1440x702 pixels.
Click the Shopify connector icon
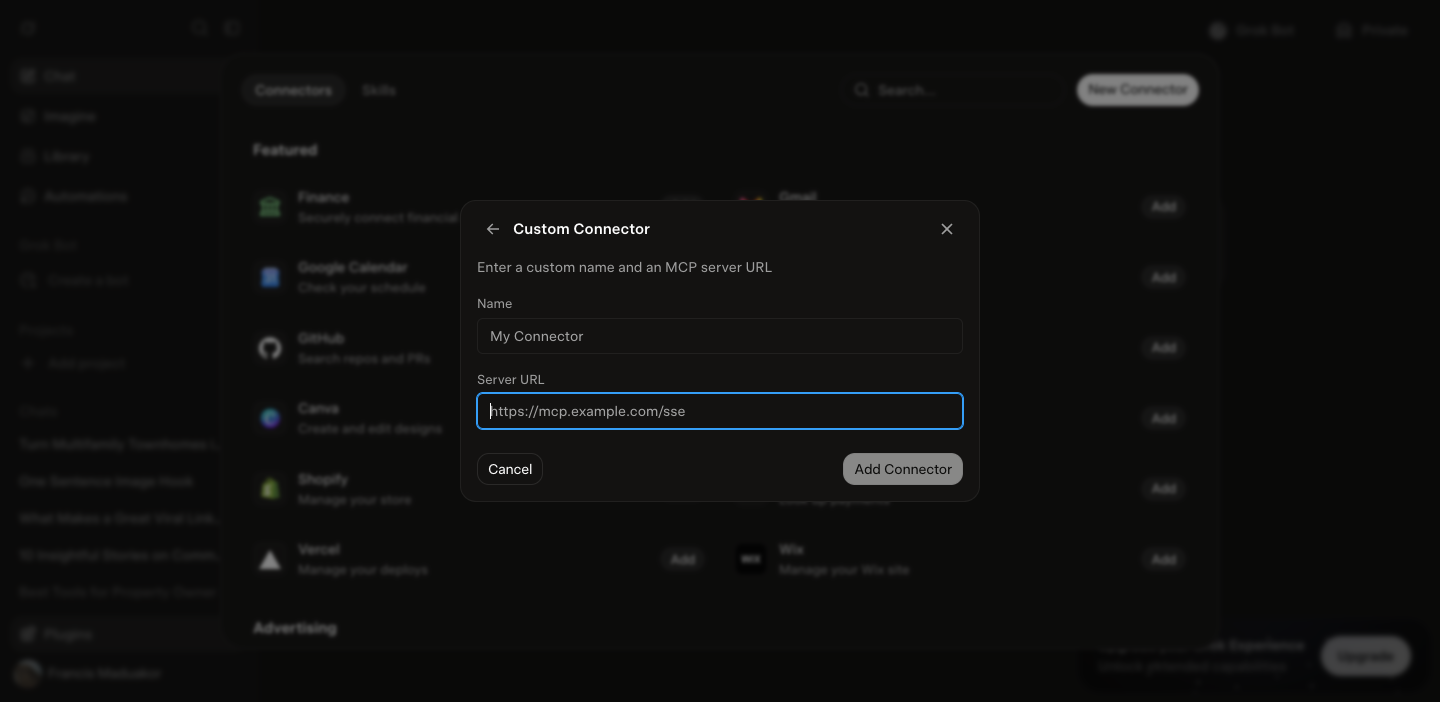[270, 489]
